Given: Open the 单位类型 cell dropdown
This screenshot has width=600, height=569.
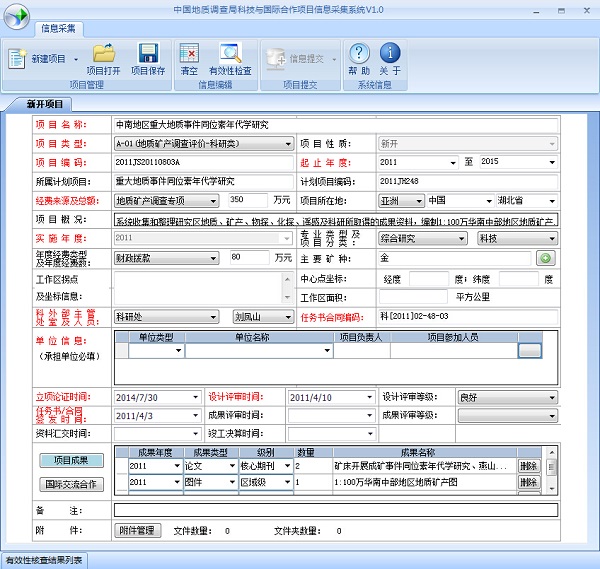Looking at the screenshot, I should point(178,351).
